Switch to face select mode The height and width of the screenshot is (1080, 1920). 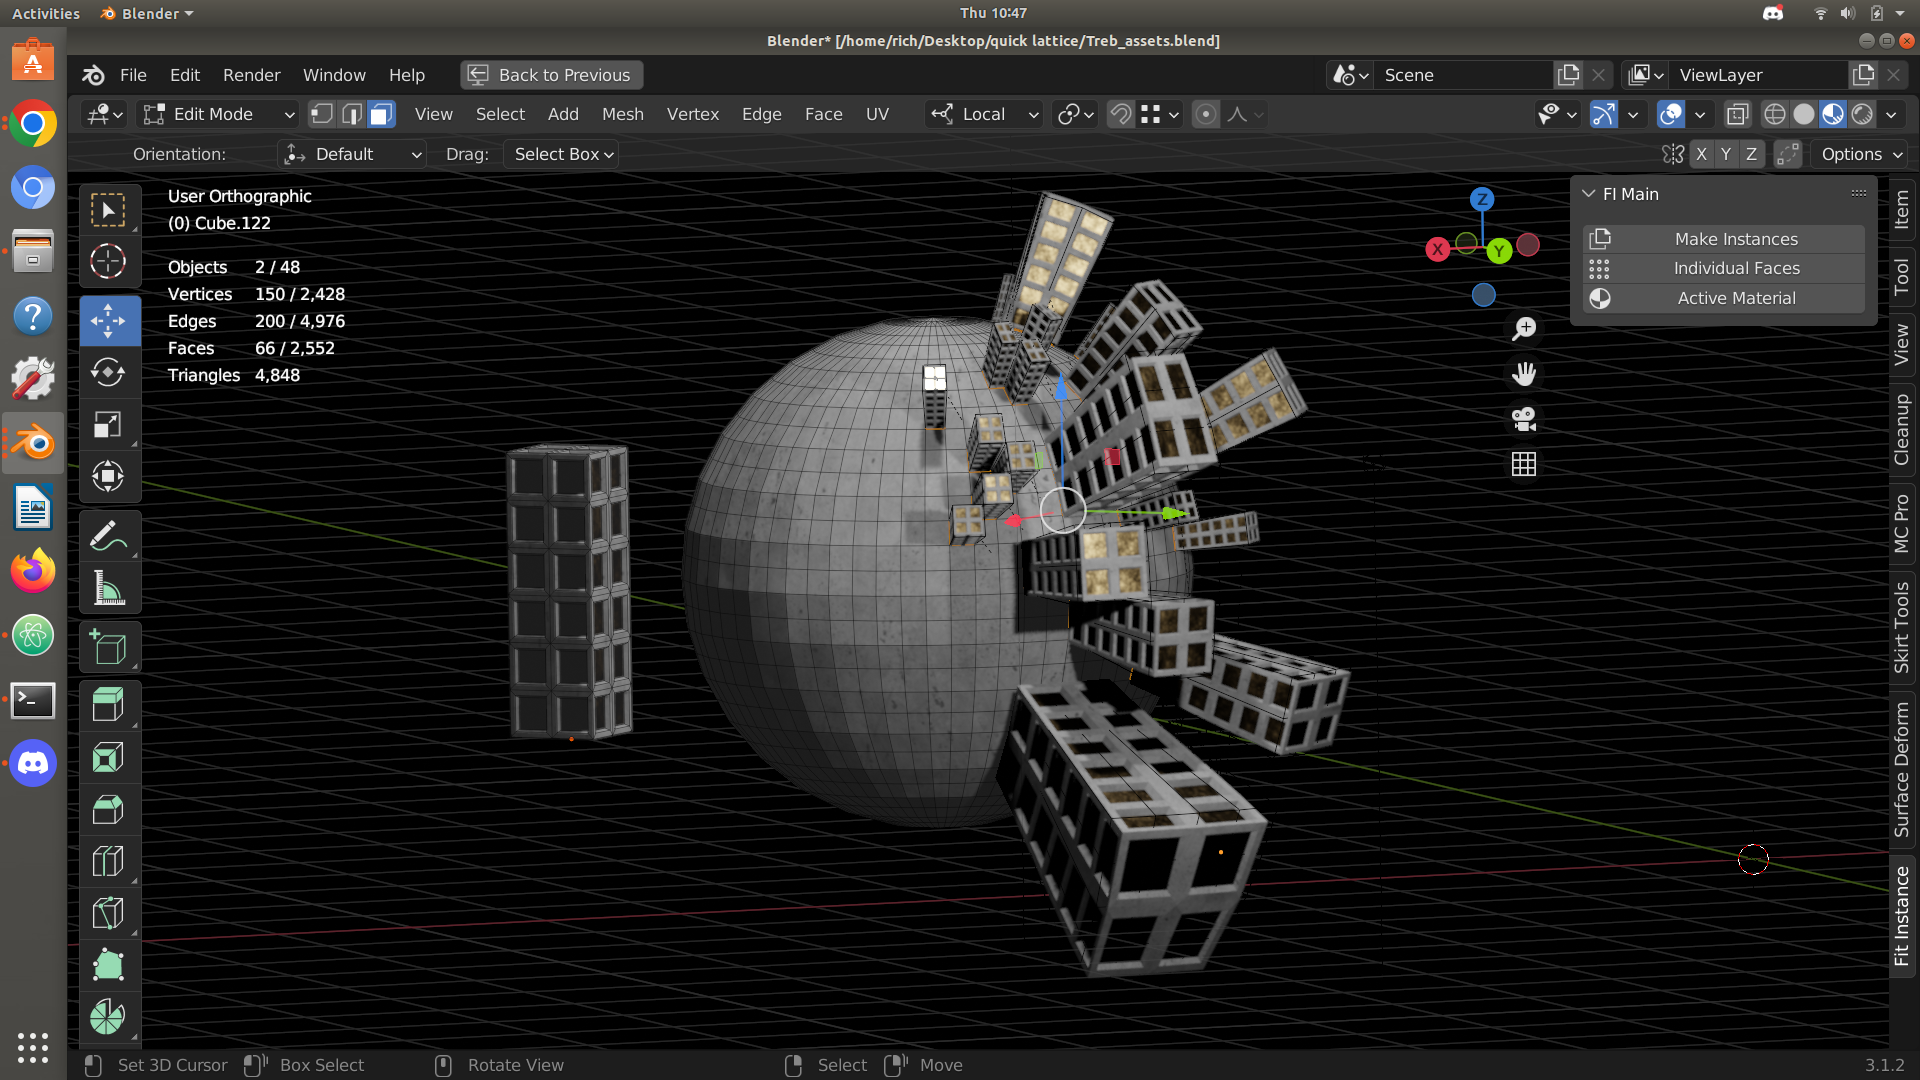click(381, 114)
